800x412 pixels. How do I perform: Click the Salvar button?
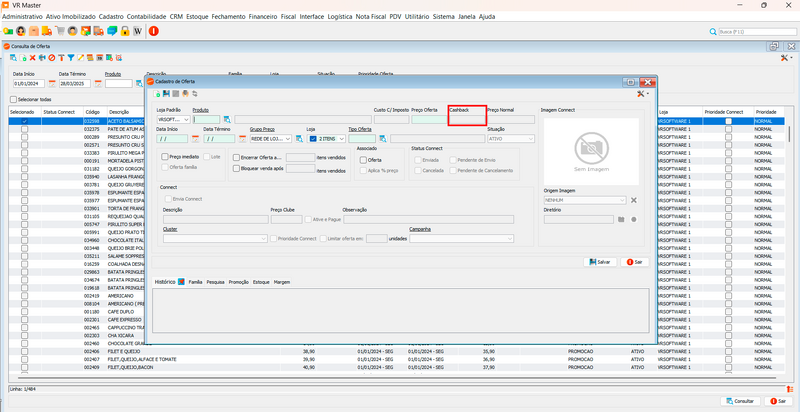tap(600, 262)
